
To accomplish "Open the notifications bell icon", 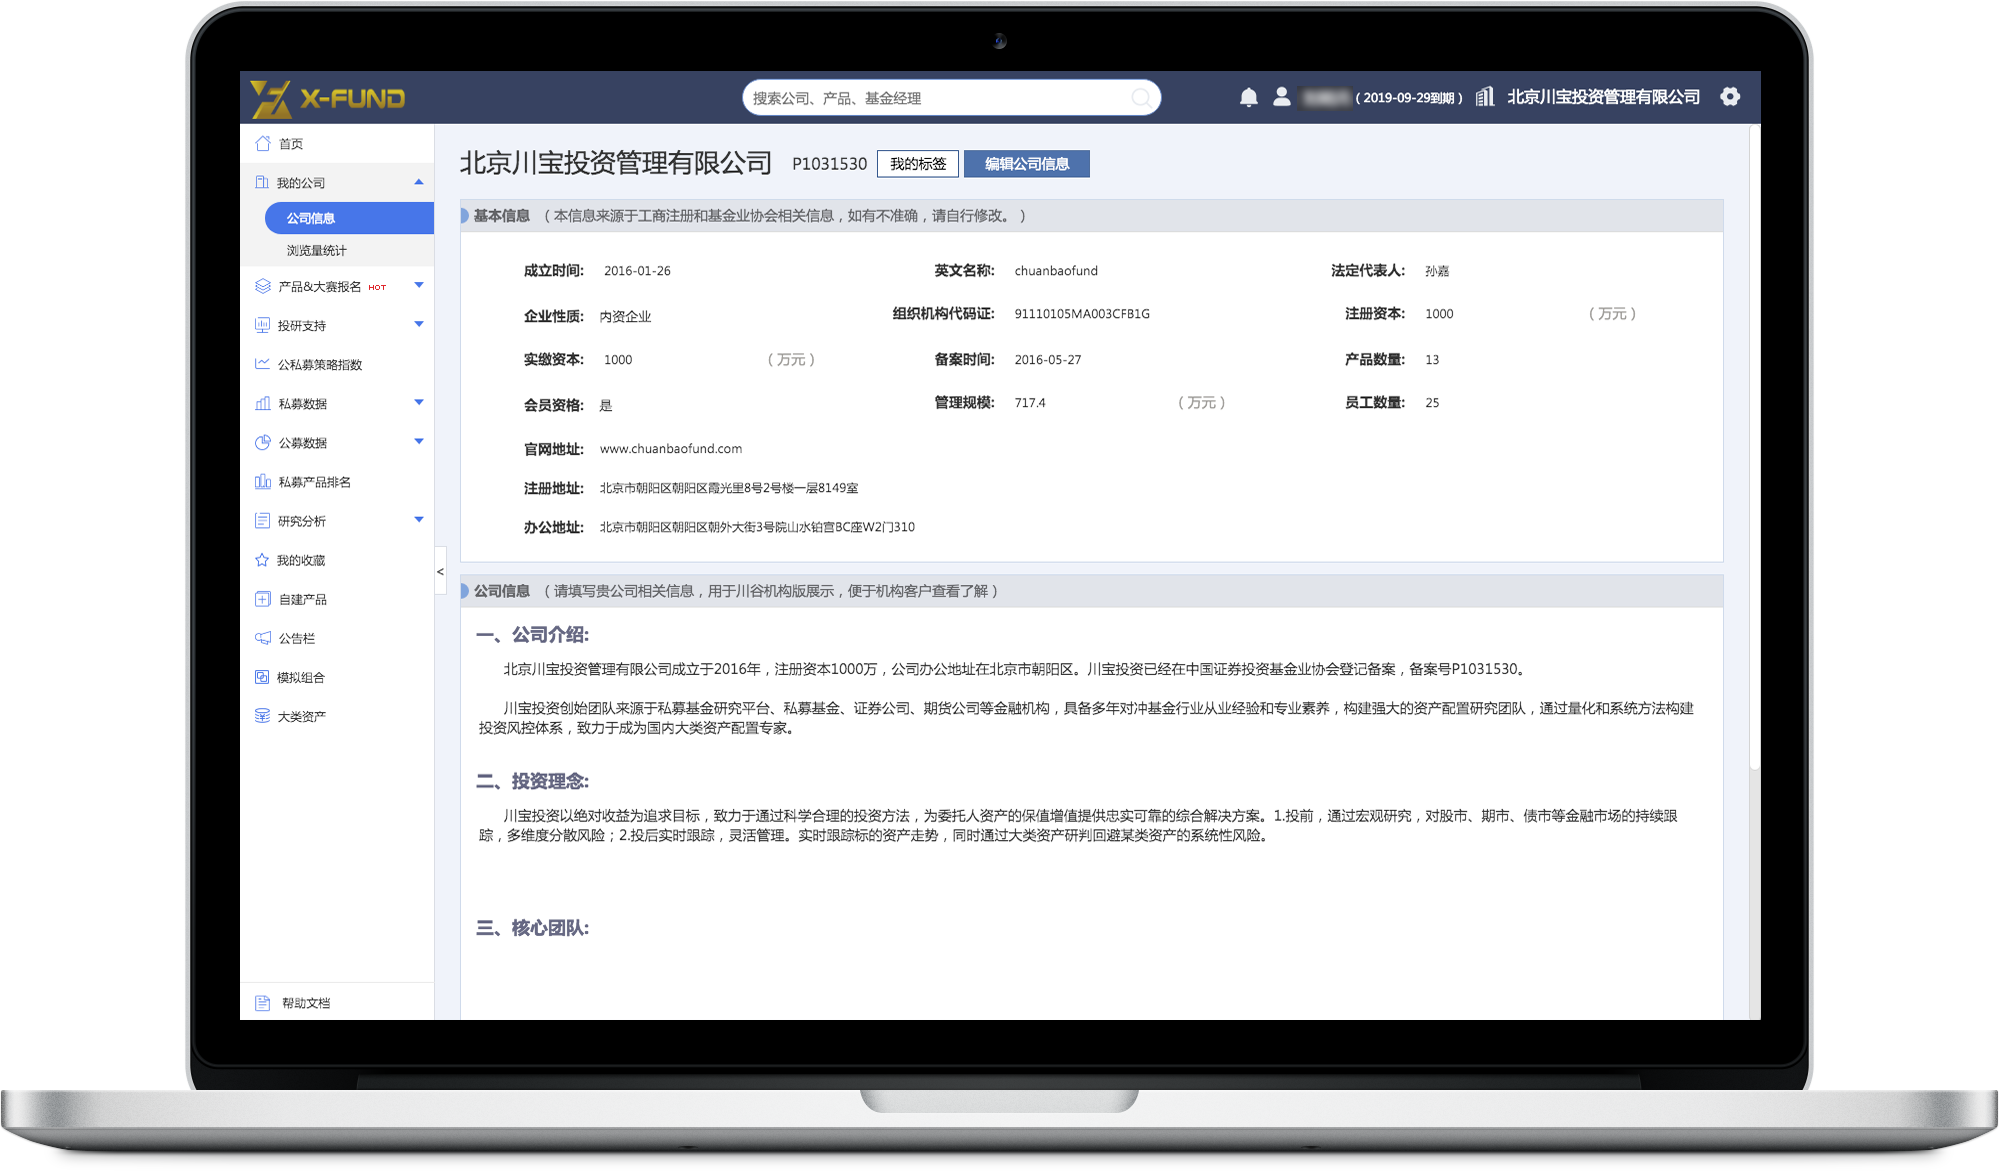I will coord(1248,97).
